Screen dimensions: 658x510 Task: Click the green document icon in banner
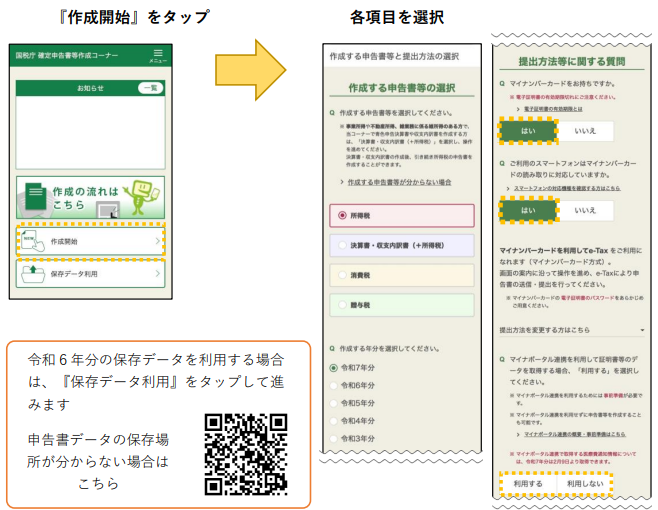coord(38,198)
